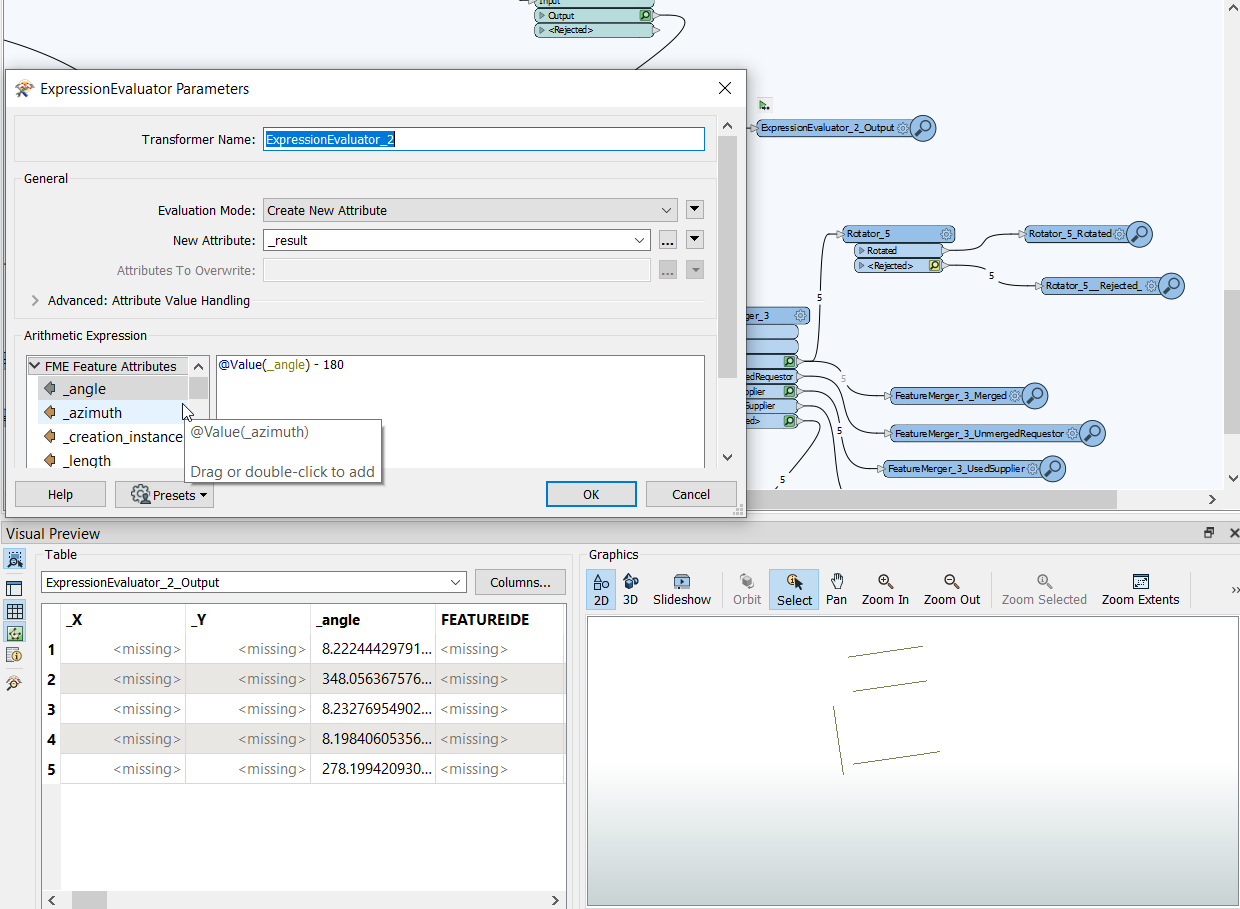The height and width of the screenshot is (909, 1240).
Task: Close the ExpressionEvaluator Parameters dialog
Action: pyautogui.click(x=725, y=88)
